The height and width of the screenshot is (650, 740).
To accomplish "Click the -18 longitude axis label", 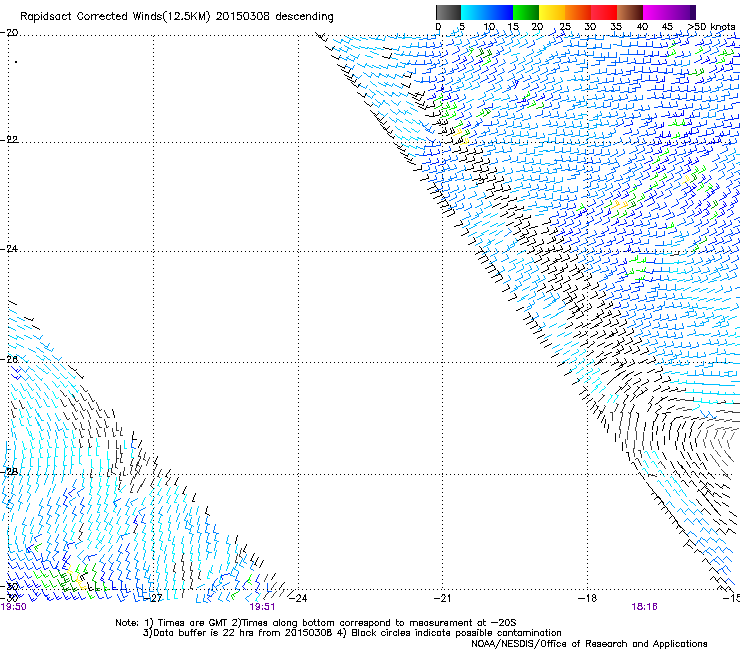I will (588, 598).
